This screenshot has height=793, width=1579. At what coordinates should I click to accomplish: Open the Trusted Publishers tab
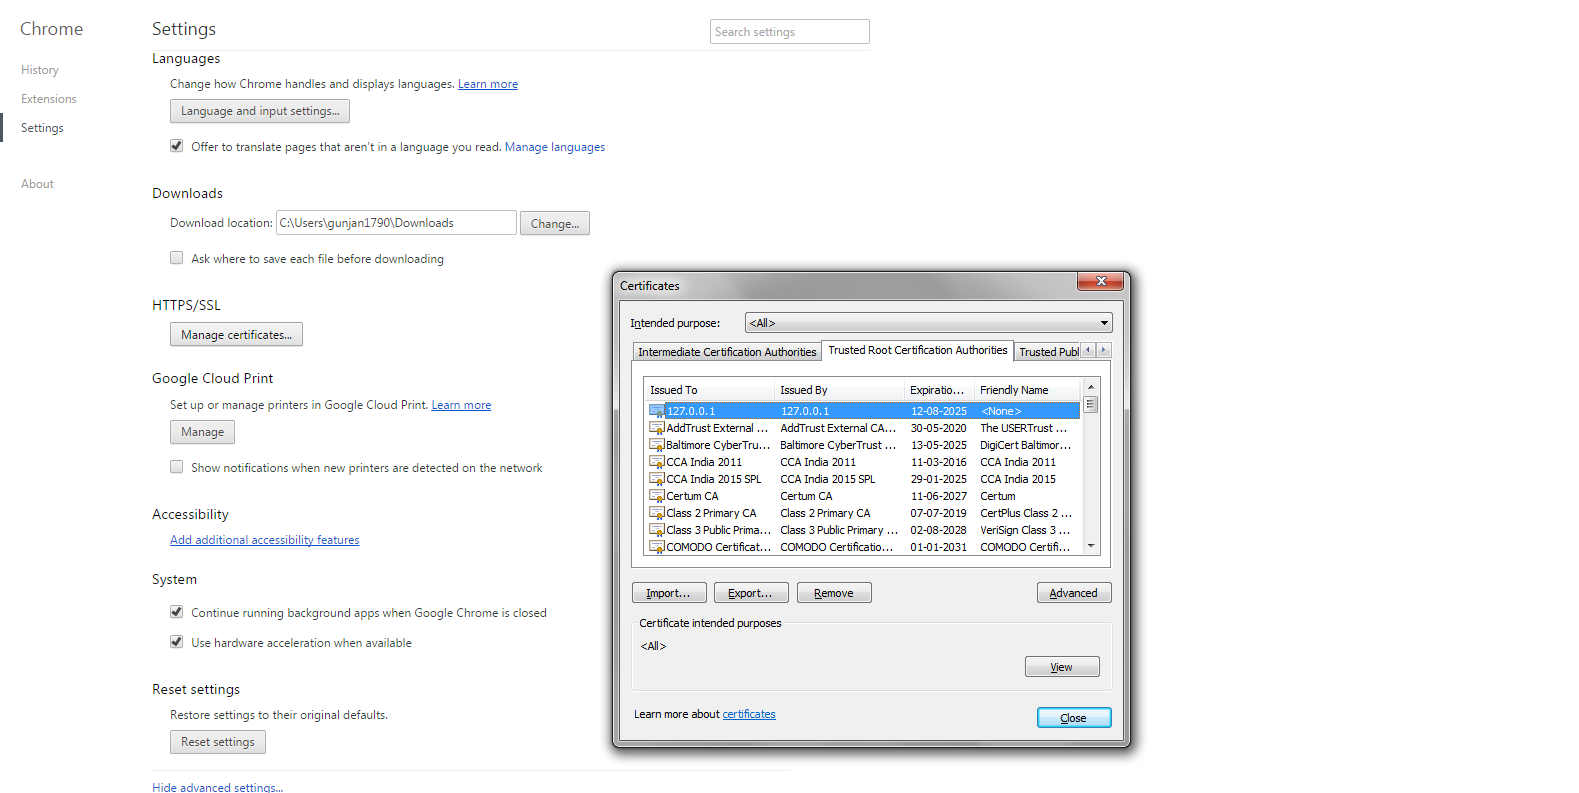tap(1048, 352)
